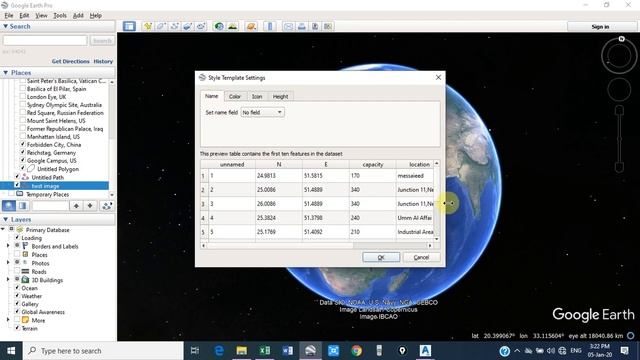
Task: Open the Add menu
Action: (x=78, y=15)
